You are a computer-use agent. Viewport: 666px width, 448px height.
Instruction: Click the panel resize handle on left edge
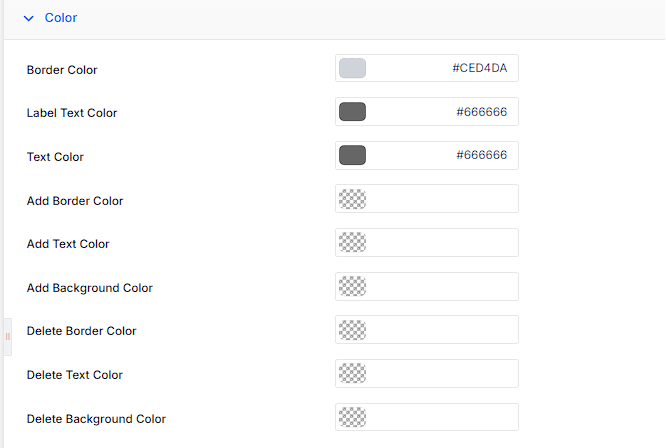point(8,337)
